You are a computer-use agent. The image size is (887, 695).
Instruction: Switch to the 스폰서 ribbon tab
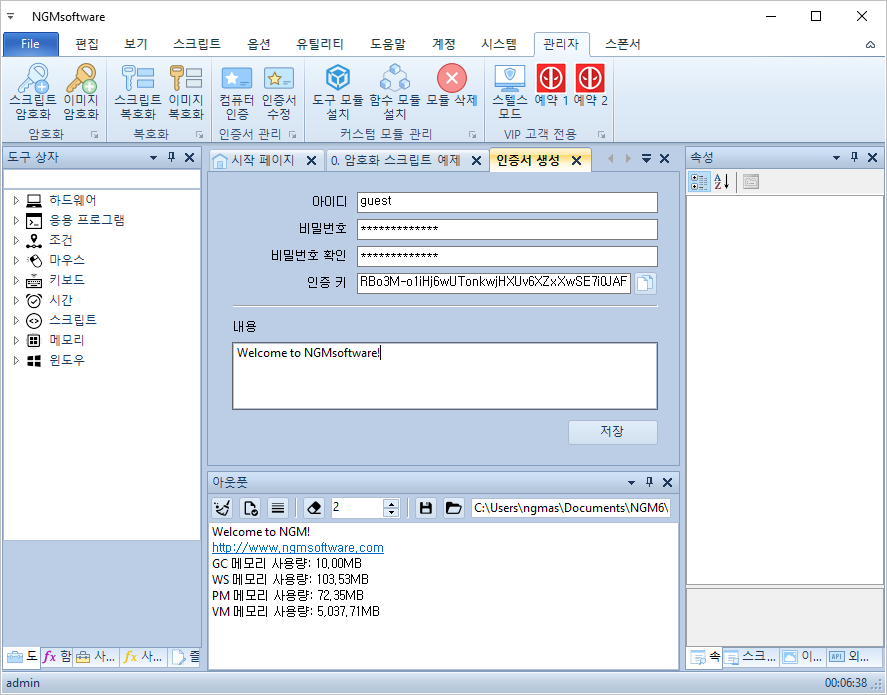coord(622,44)
